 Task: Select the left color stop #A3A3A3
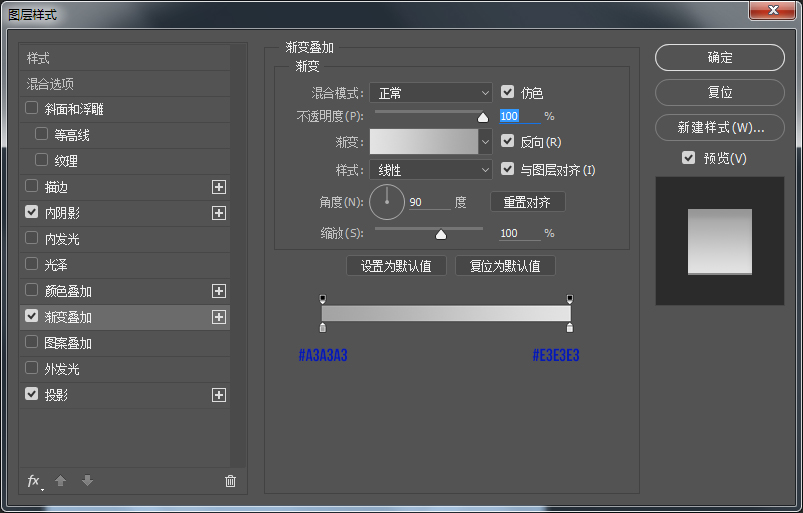click(x=323, y=328)
